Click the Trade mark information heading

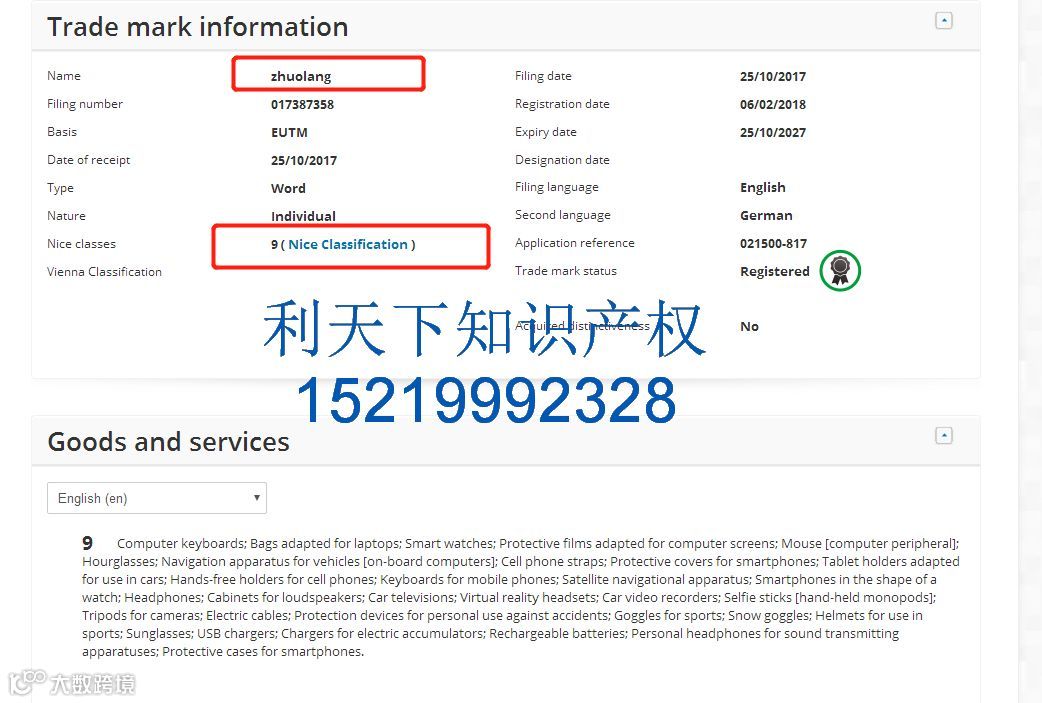(197, 27)
